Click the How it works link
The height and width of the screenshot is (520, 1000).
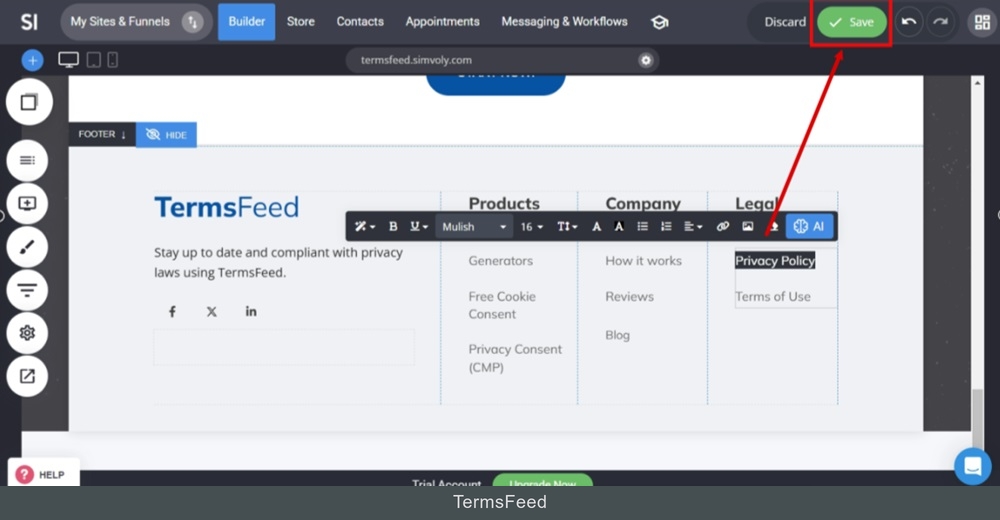pyautogui.click(x=643, y=260)
